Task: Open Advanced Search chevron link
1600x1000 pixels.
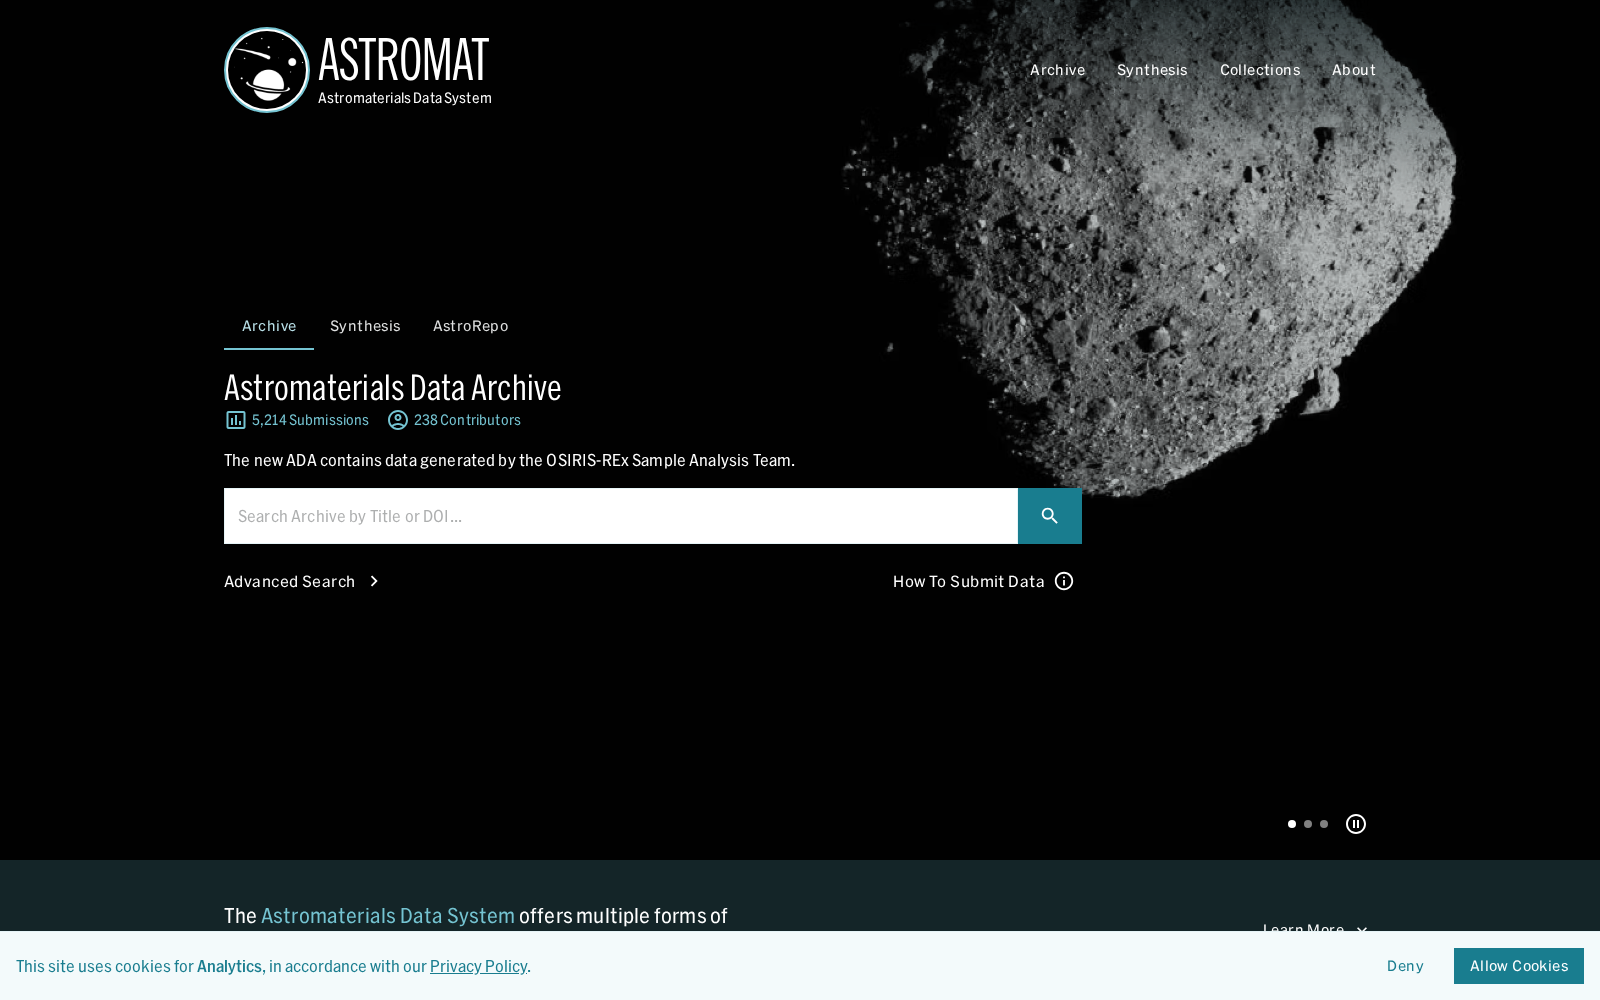Action: (x=302, y=581)
